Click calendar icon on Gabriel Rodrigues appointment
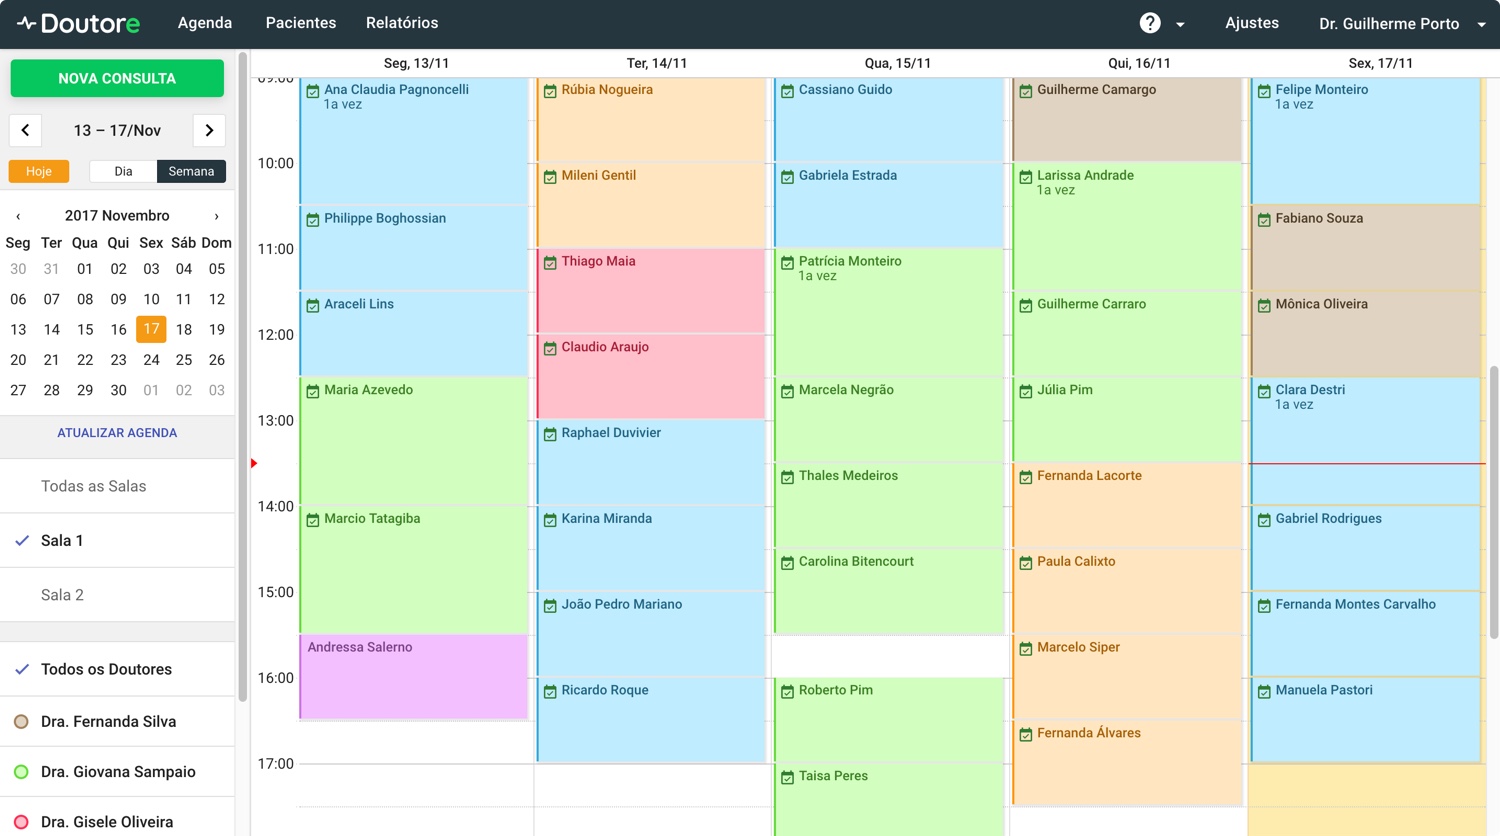Image resolution: width=1500 pixels, height=836 pixels. coord(1264,521)
